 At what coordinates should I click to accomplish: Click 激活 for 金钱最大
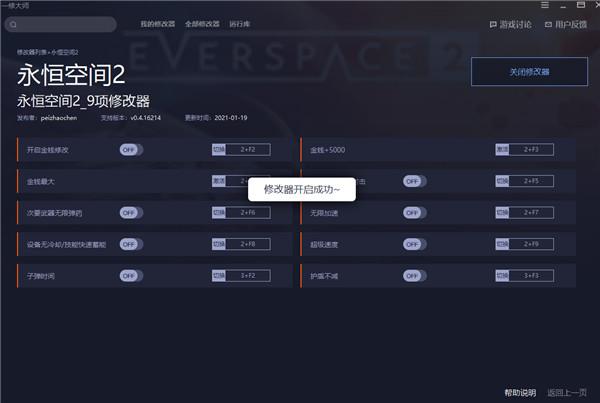coord(219,181)
